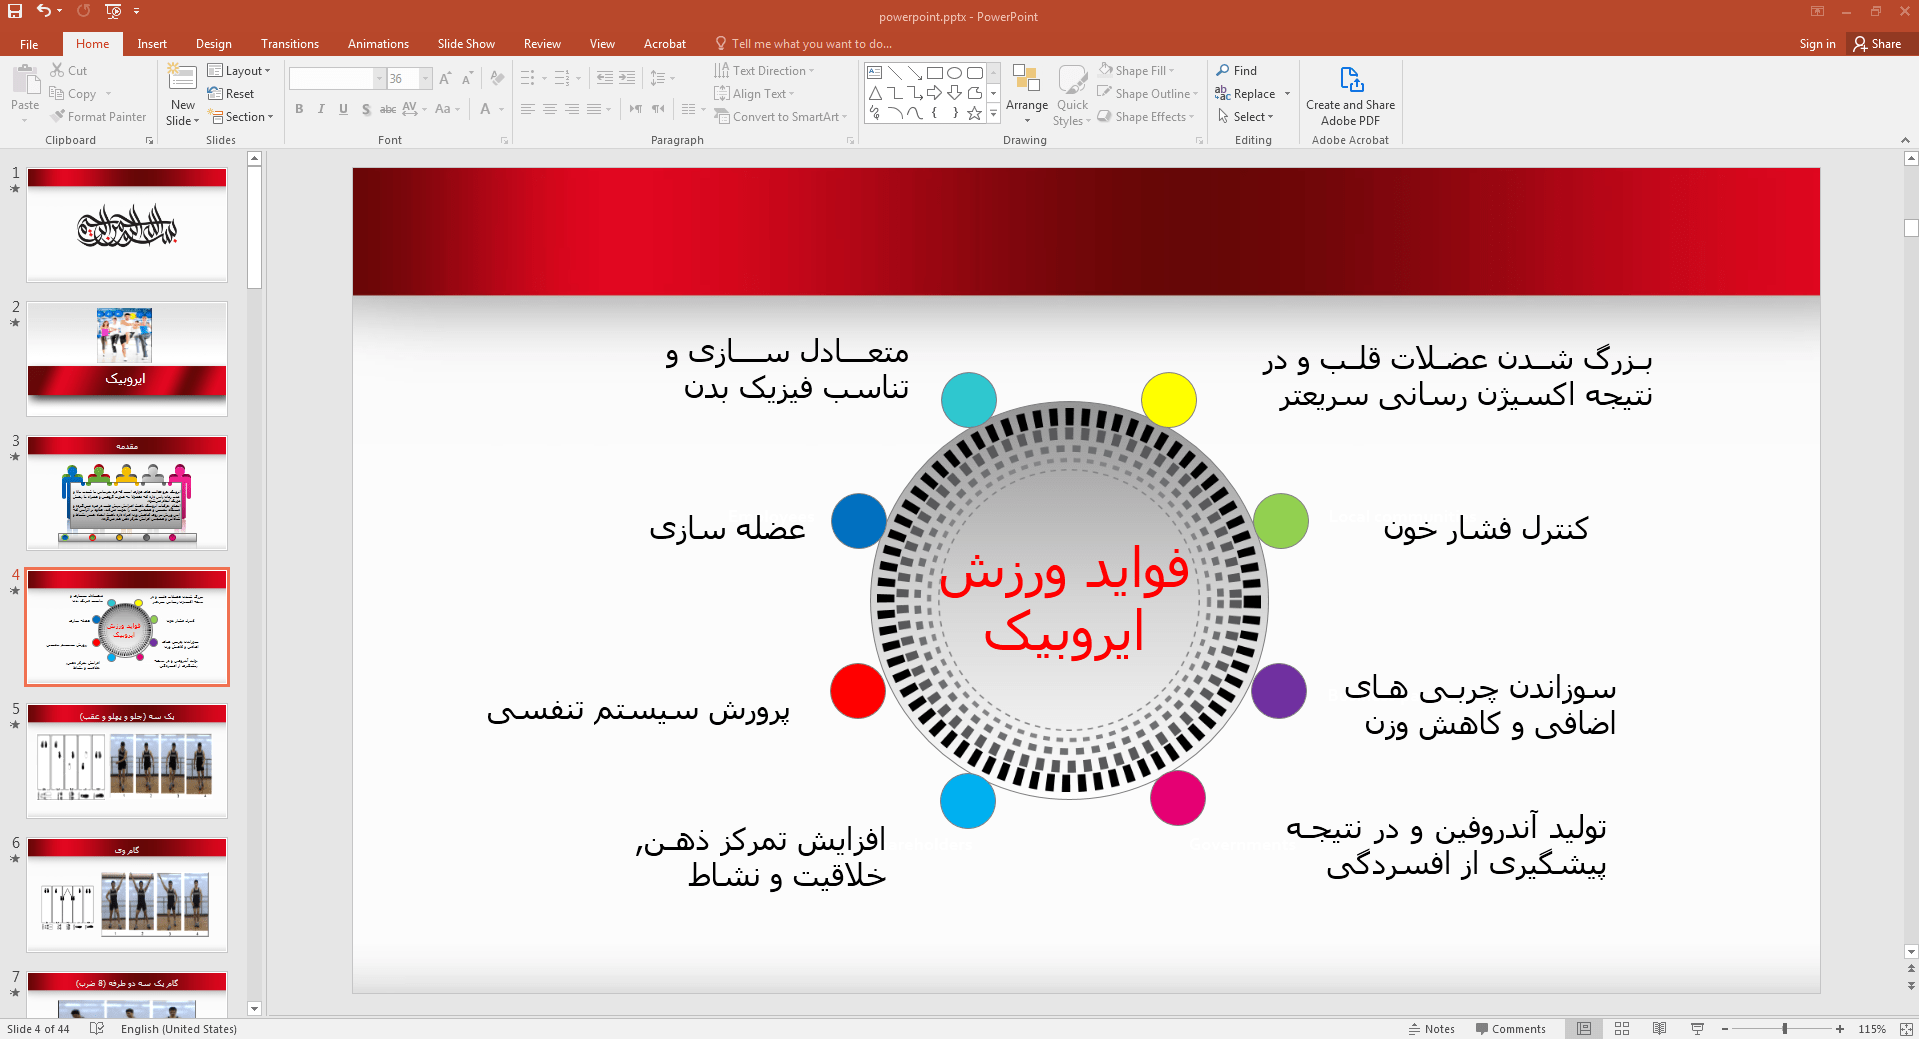1919x1039 pixels.
Task: Click the Share button
Action: point(1877,44)
